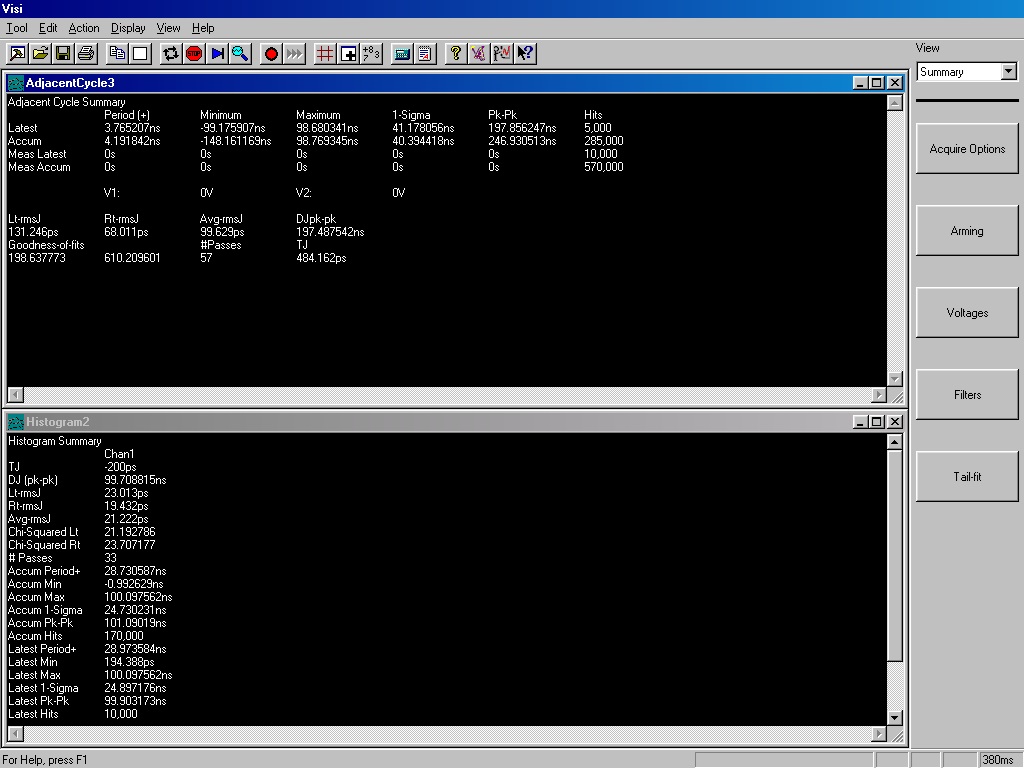Click the blue single-step arrow icon
This screenshot has height=768, width=1024.
click(217, 54)
